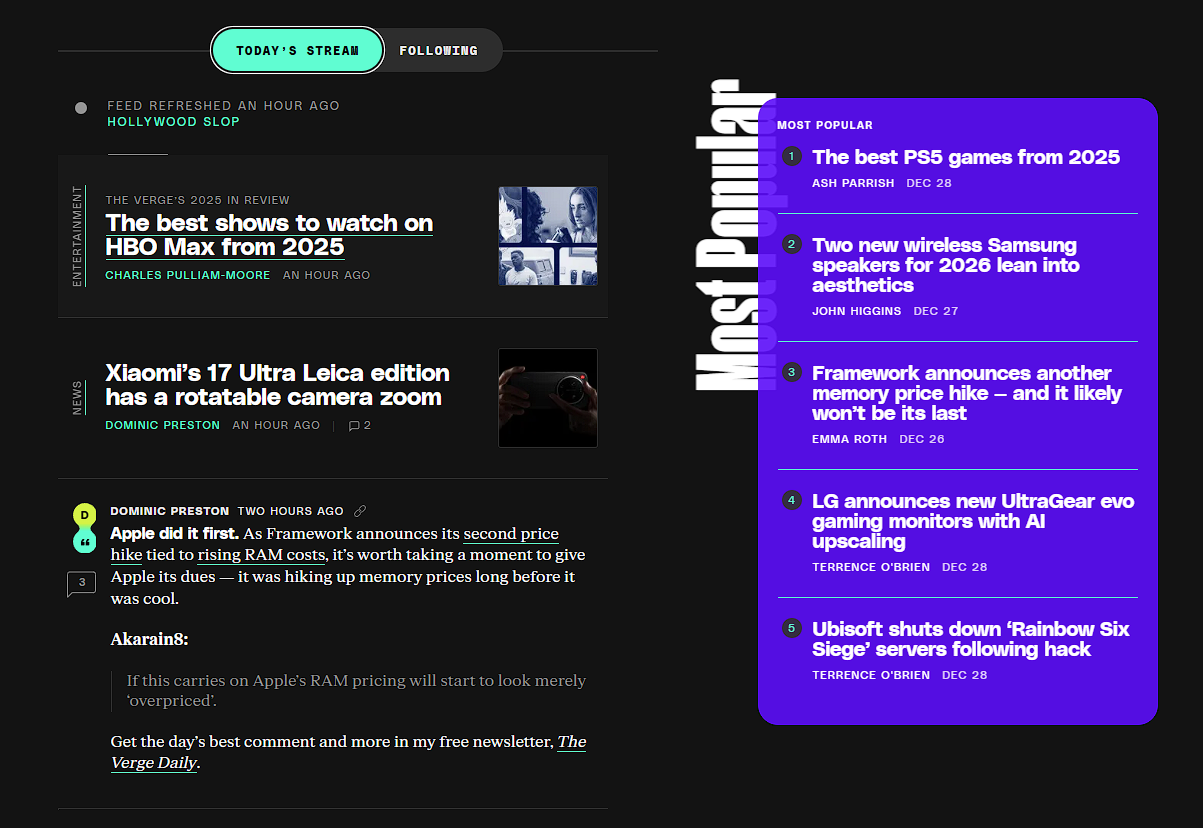Viewport: 1203px width, 828px height.
Task: Copy permalink via chain-link icon beside Two Hours Ago
Action: click(360, 511)
